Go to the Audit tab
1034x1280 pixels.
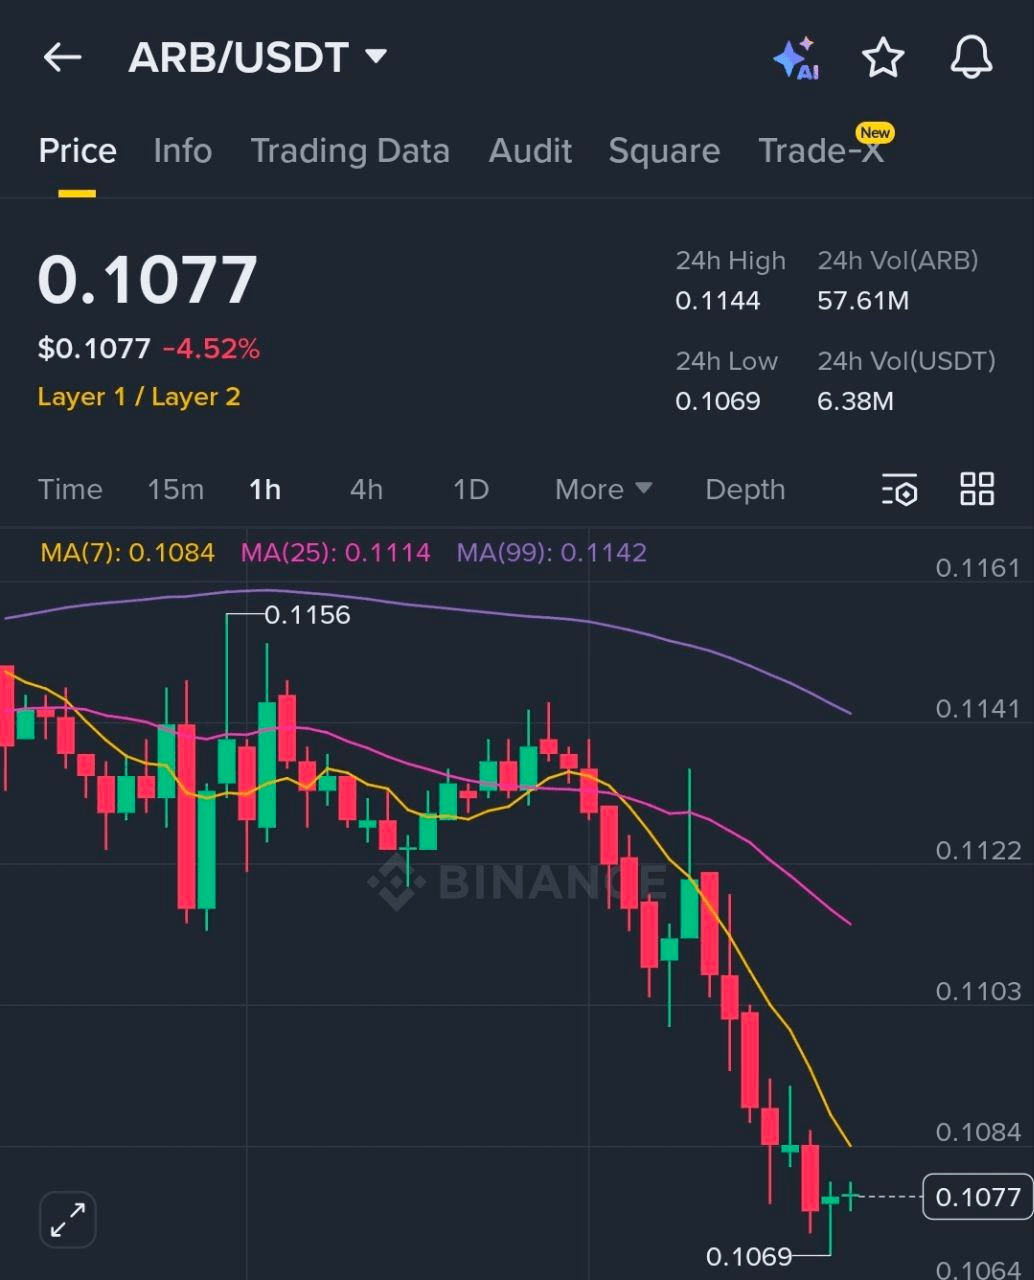click(x=530, y=151)
